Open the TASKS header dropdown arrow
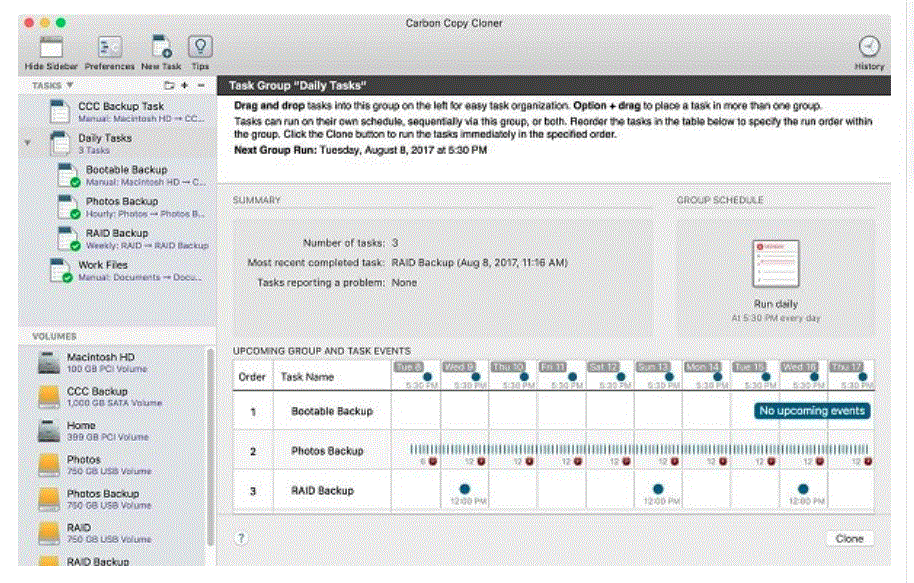 coord(69,85)
